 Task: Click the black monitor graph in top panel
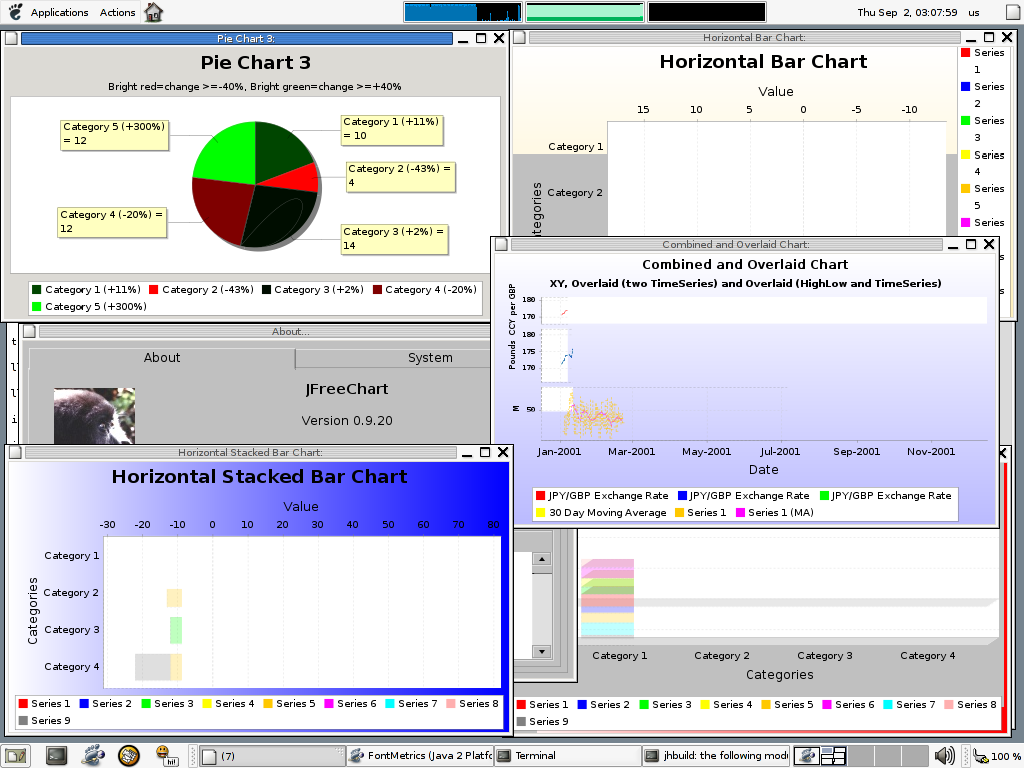tap(707, 12)
